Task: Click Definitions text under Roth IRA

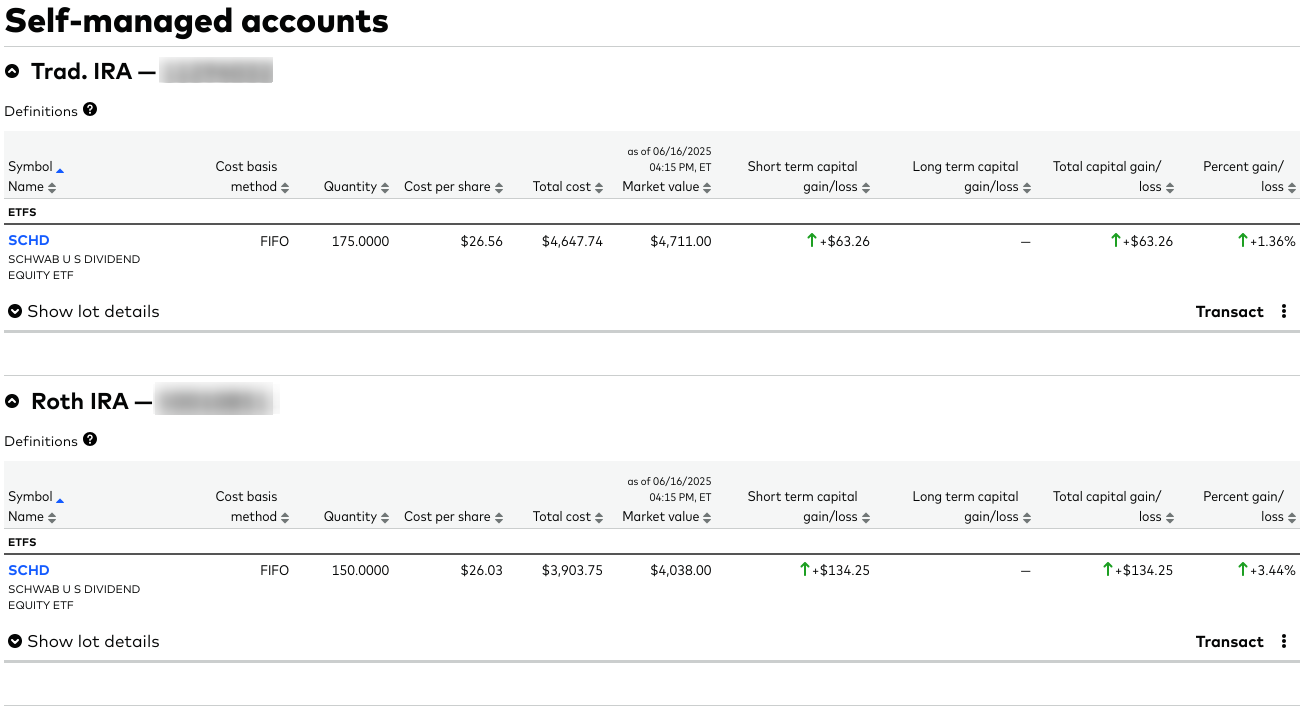Action: tap(41, 441)
